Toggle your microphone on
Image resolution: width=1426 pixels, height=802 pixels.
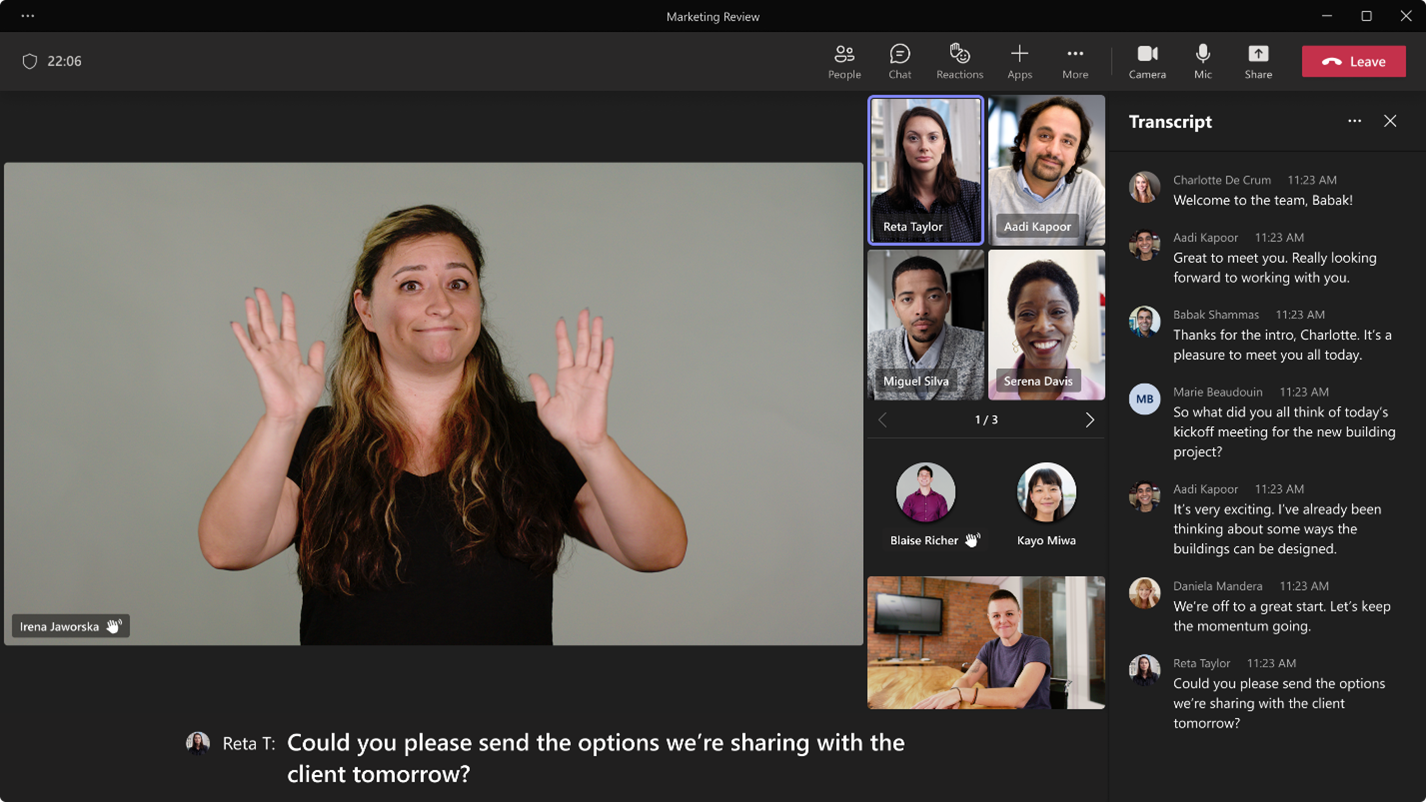point(1202,61)
